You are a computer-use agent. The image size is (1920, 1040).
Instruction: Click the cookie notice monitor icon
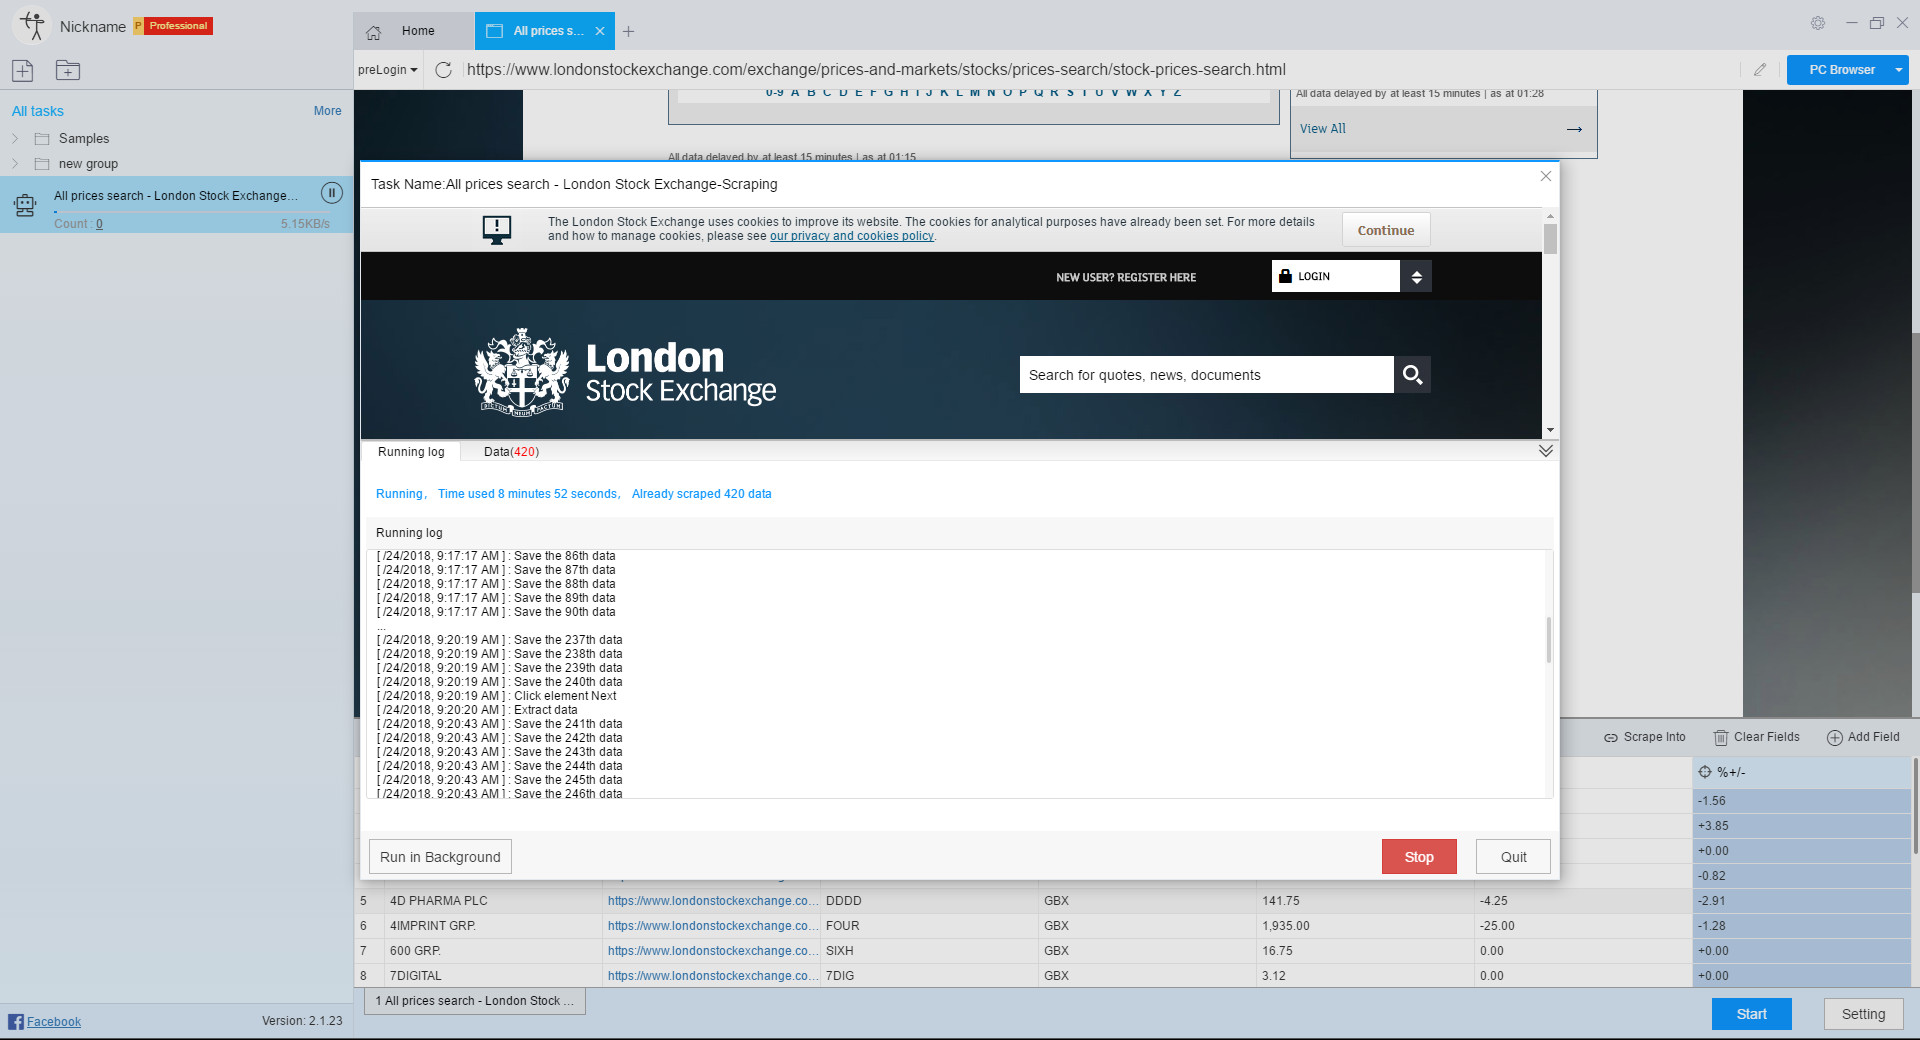point(497,229)
